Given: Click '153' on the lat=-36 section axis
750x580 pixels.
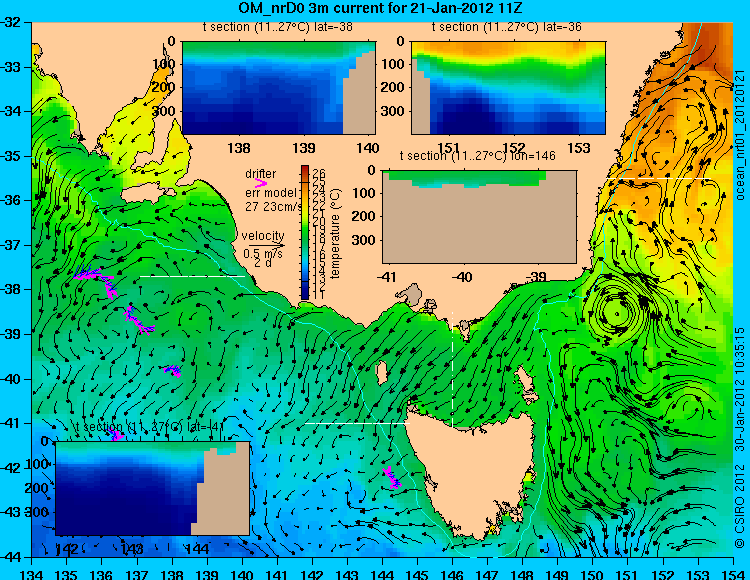Looking at the screenshot, I should 579,148.
